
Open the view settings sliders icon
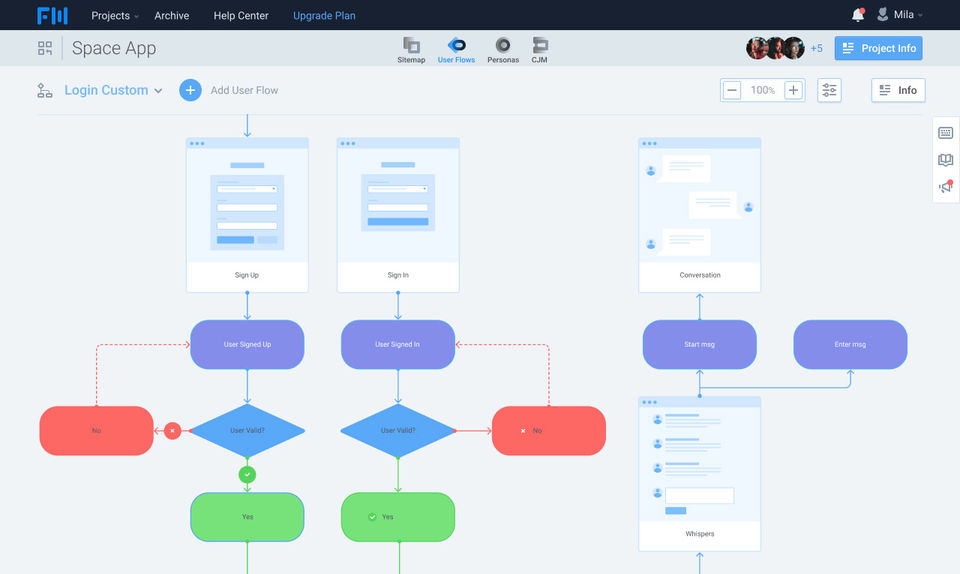pos(829,91)
